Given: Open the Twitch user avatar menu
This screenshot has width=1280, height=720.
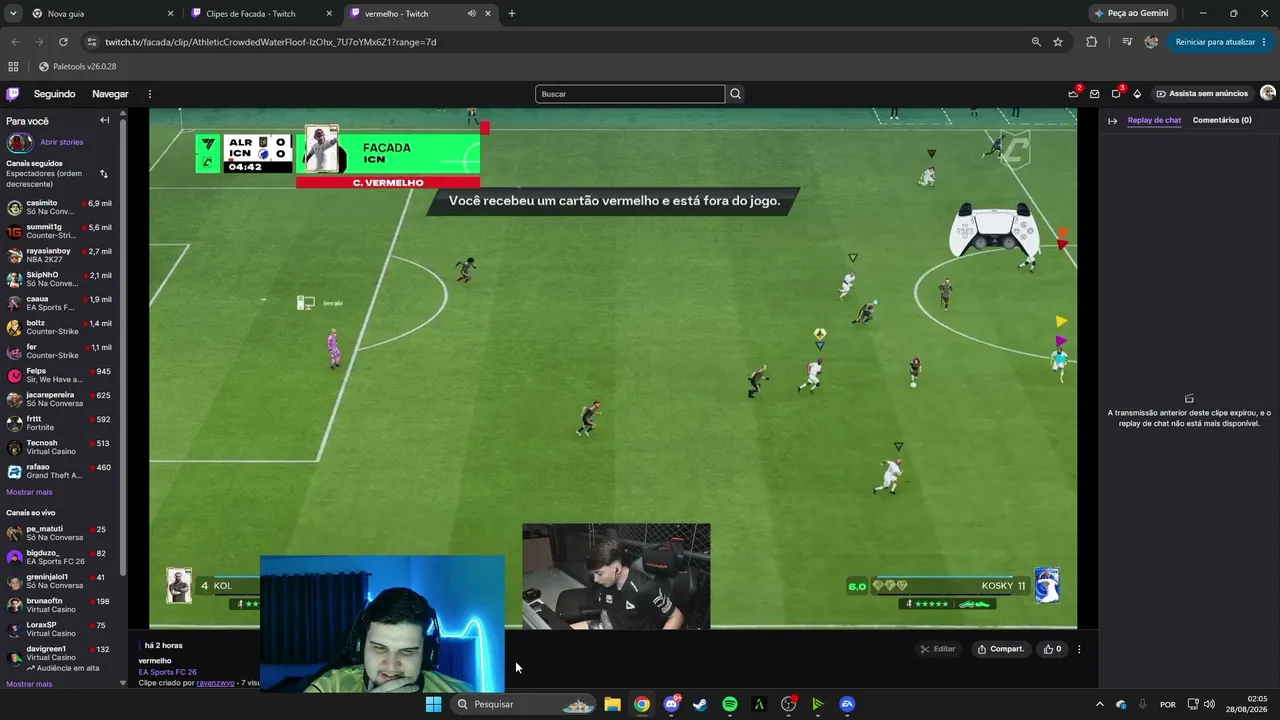Looking at the screenshot, I should pyautogui.click(x=1267, y=93).
